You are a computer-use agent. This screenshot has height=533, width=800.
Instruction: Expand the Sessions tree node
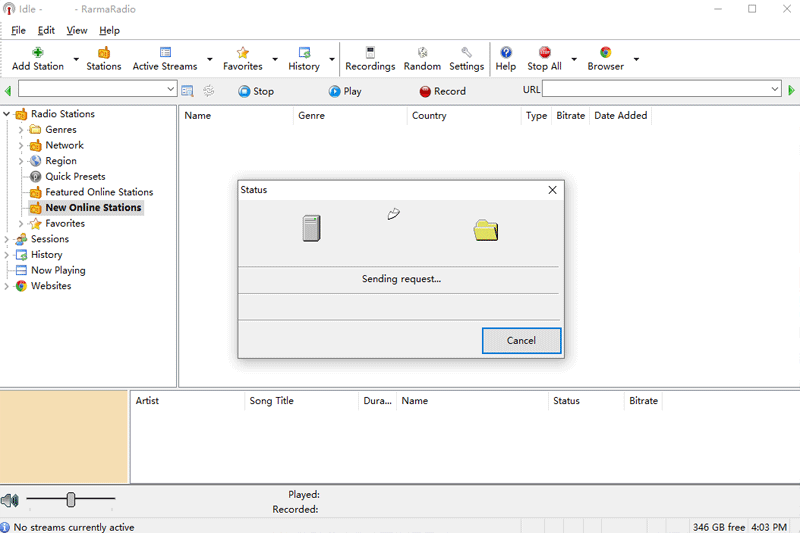(x=7, y=239)
